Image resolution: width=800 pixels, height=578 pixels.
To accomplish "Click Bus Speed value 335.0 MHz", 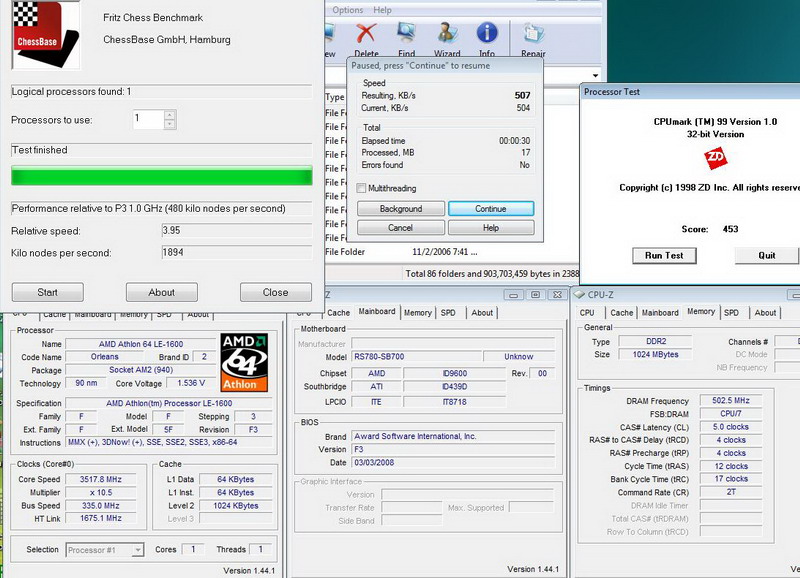I will pyautogui.click(x=101, y=506).
